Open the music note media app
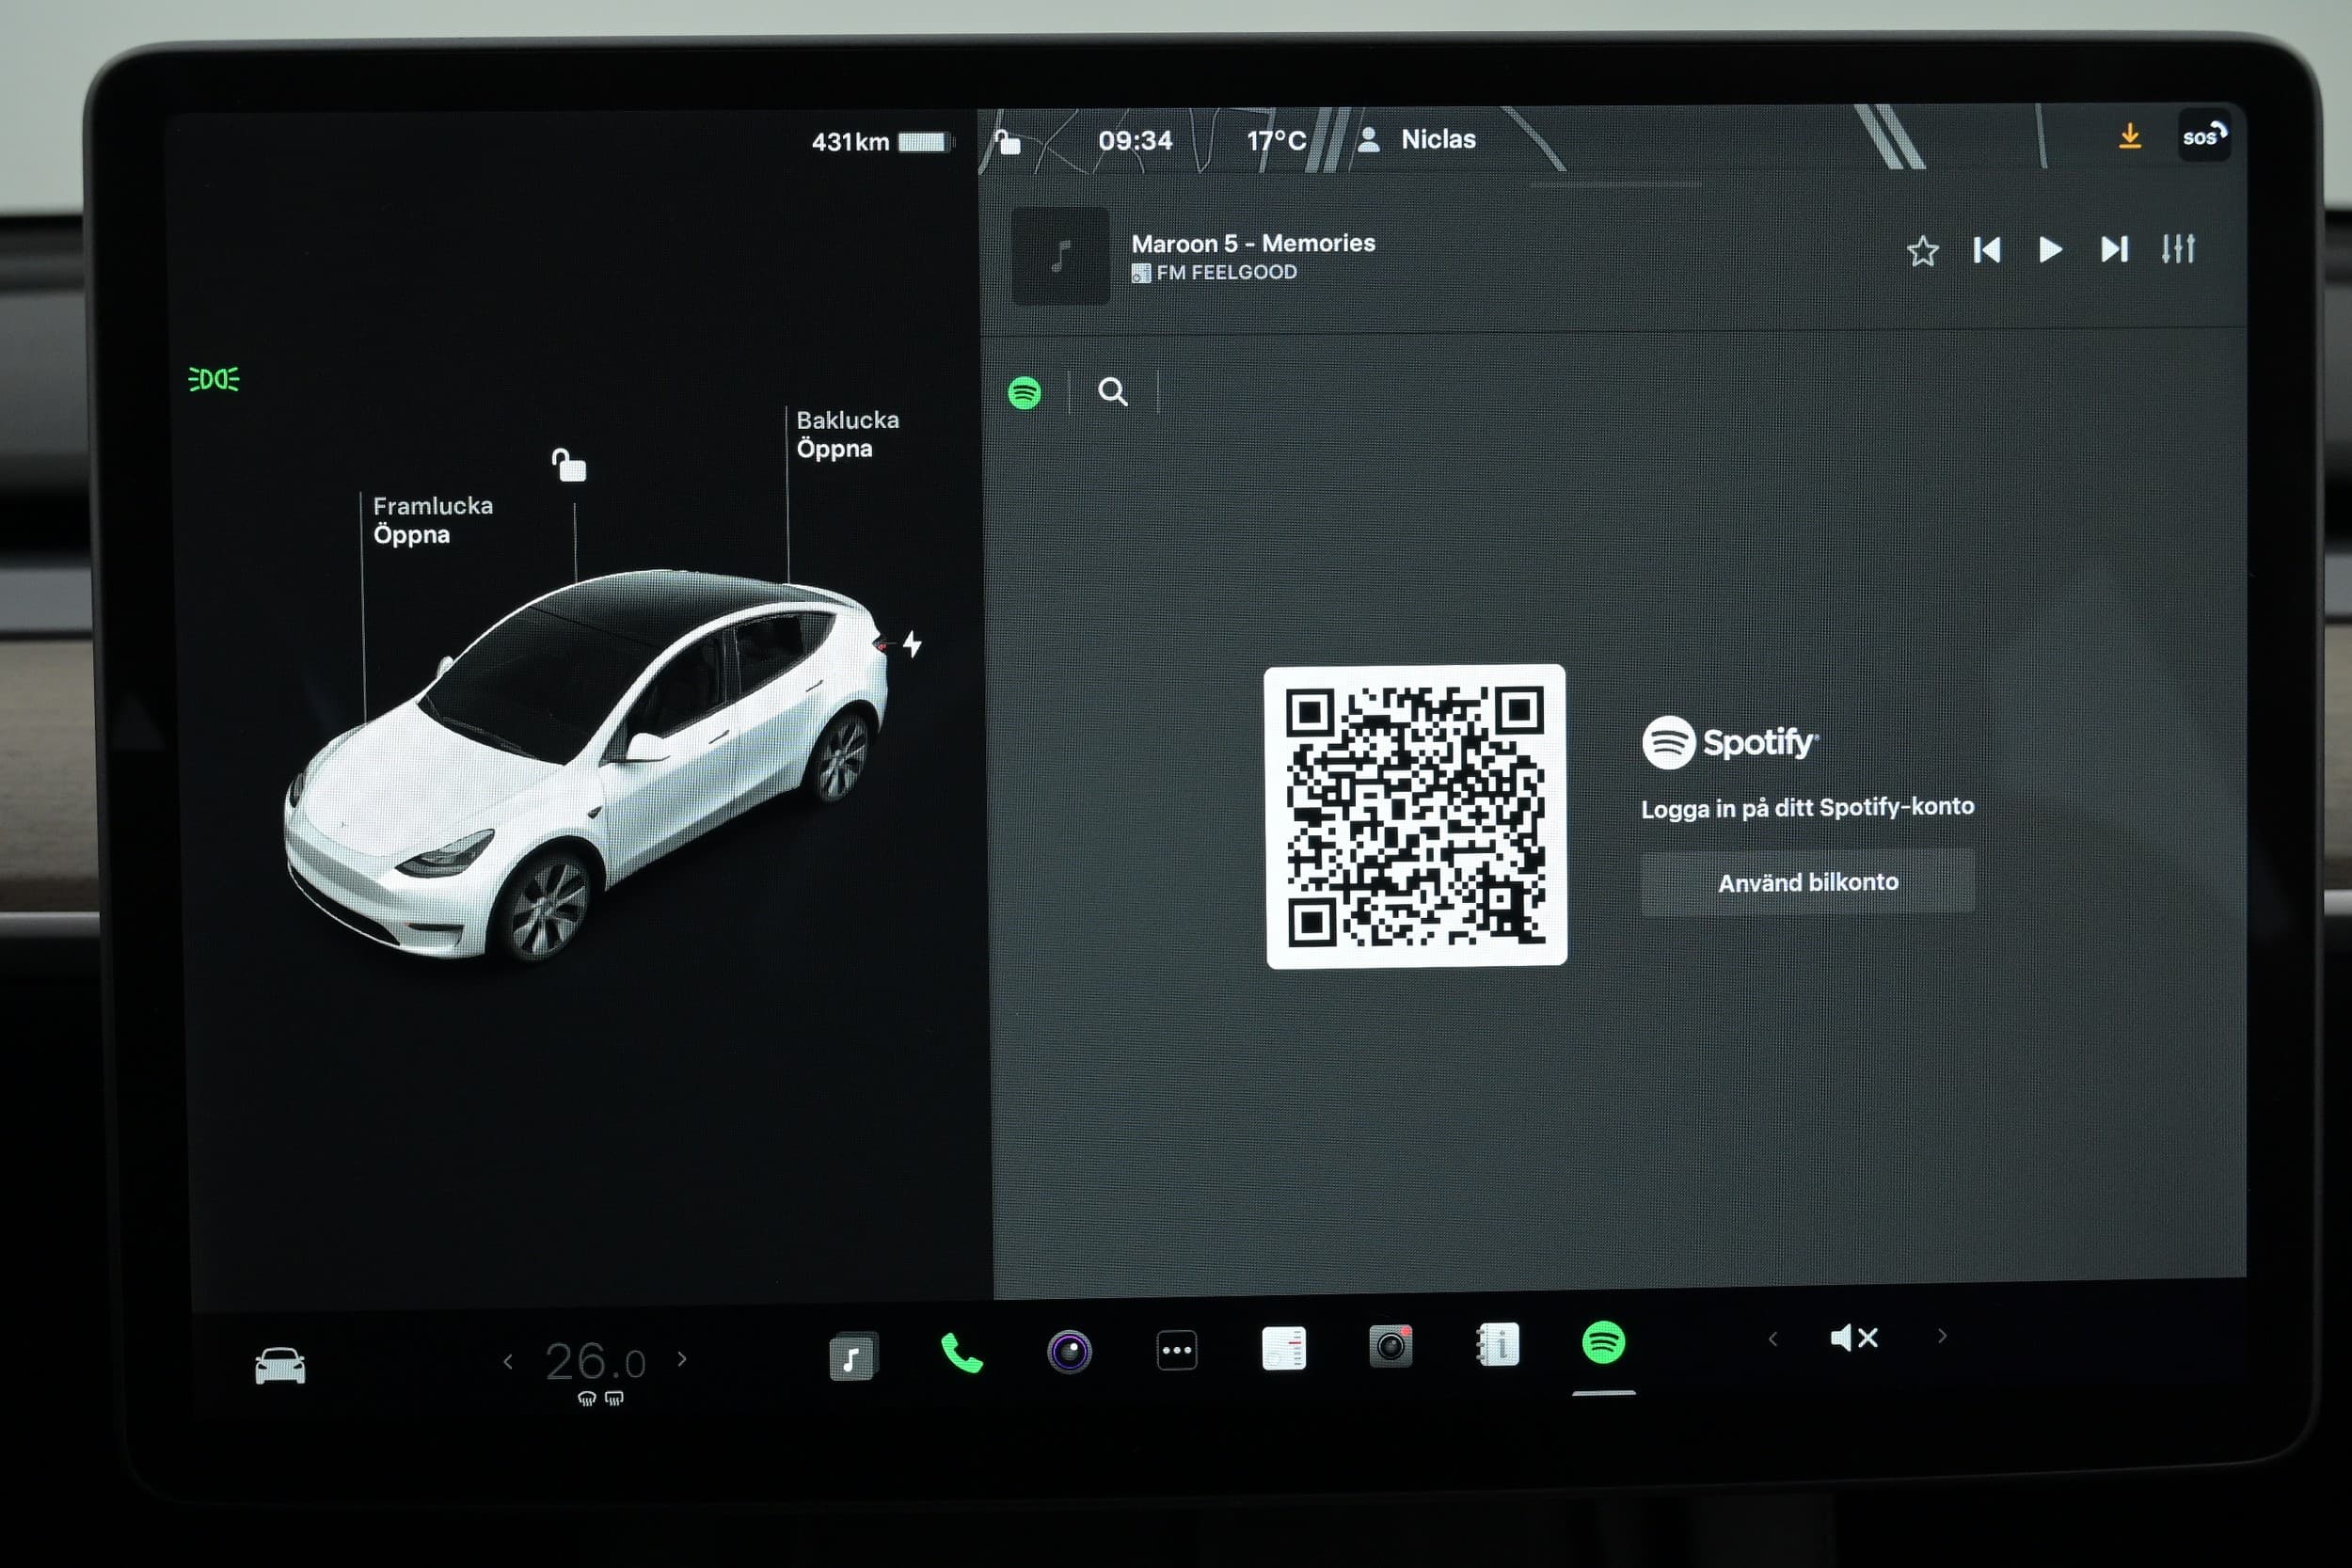This screenshot has width=2352, height=1568. [x=853, y=1357]
